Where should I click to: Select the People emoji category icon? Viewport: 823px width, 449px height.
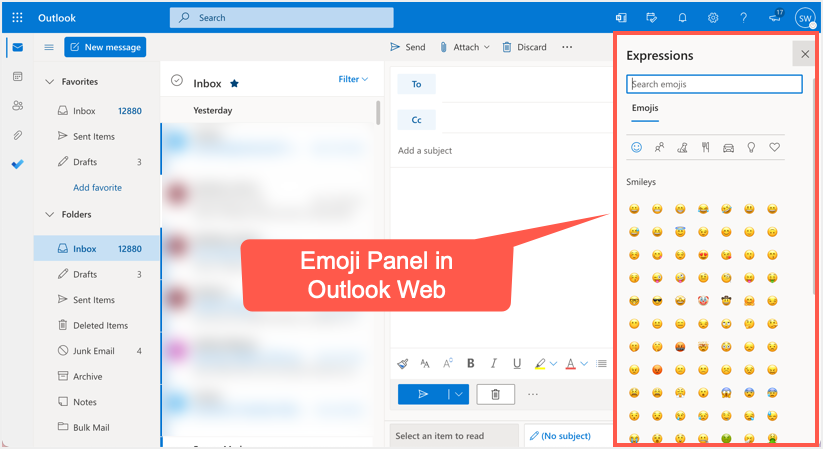tap(659, 148)
